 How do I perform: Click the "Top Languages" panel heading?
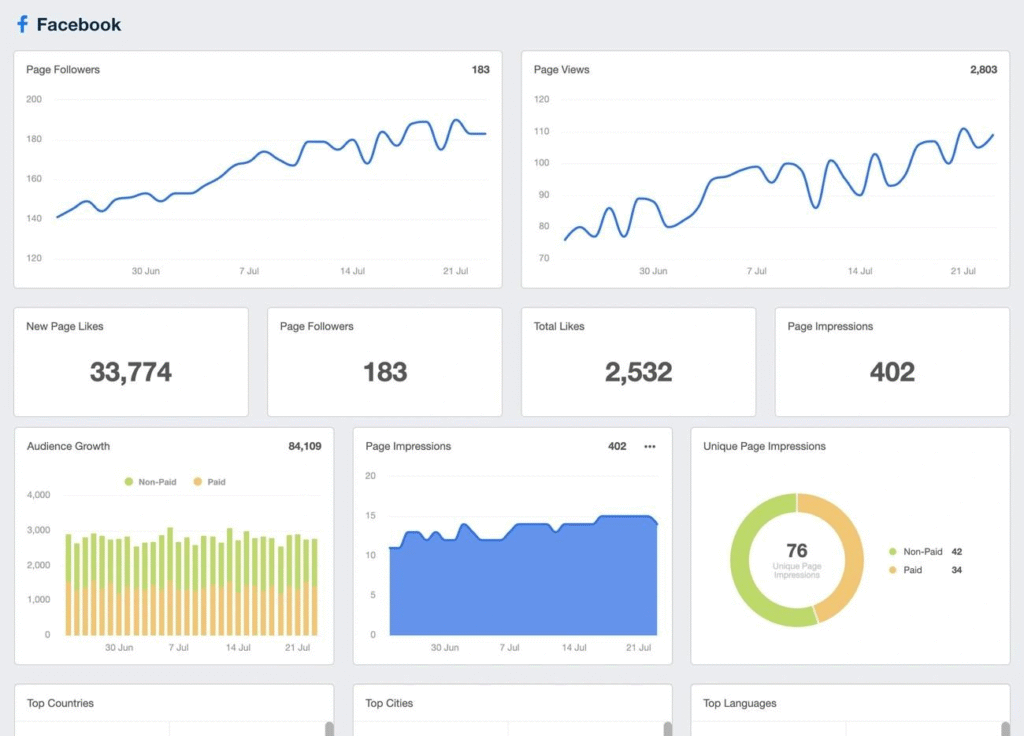[x=740, y=703]
